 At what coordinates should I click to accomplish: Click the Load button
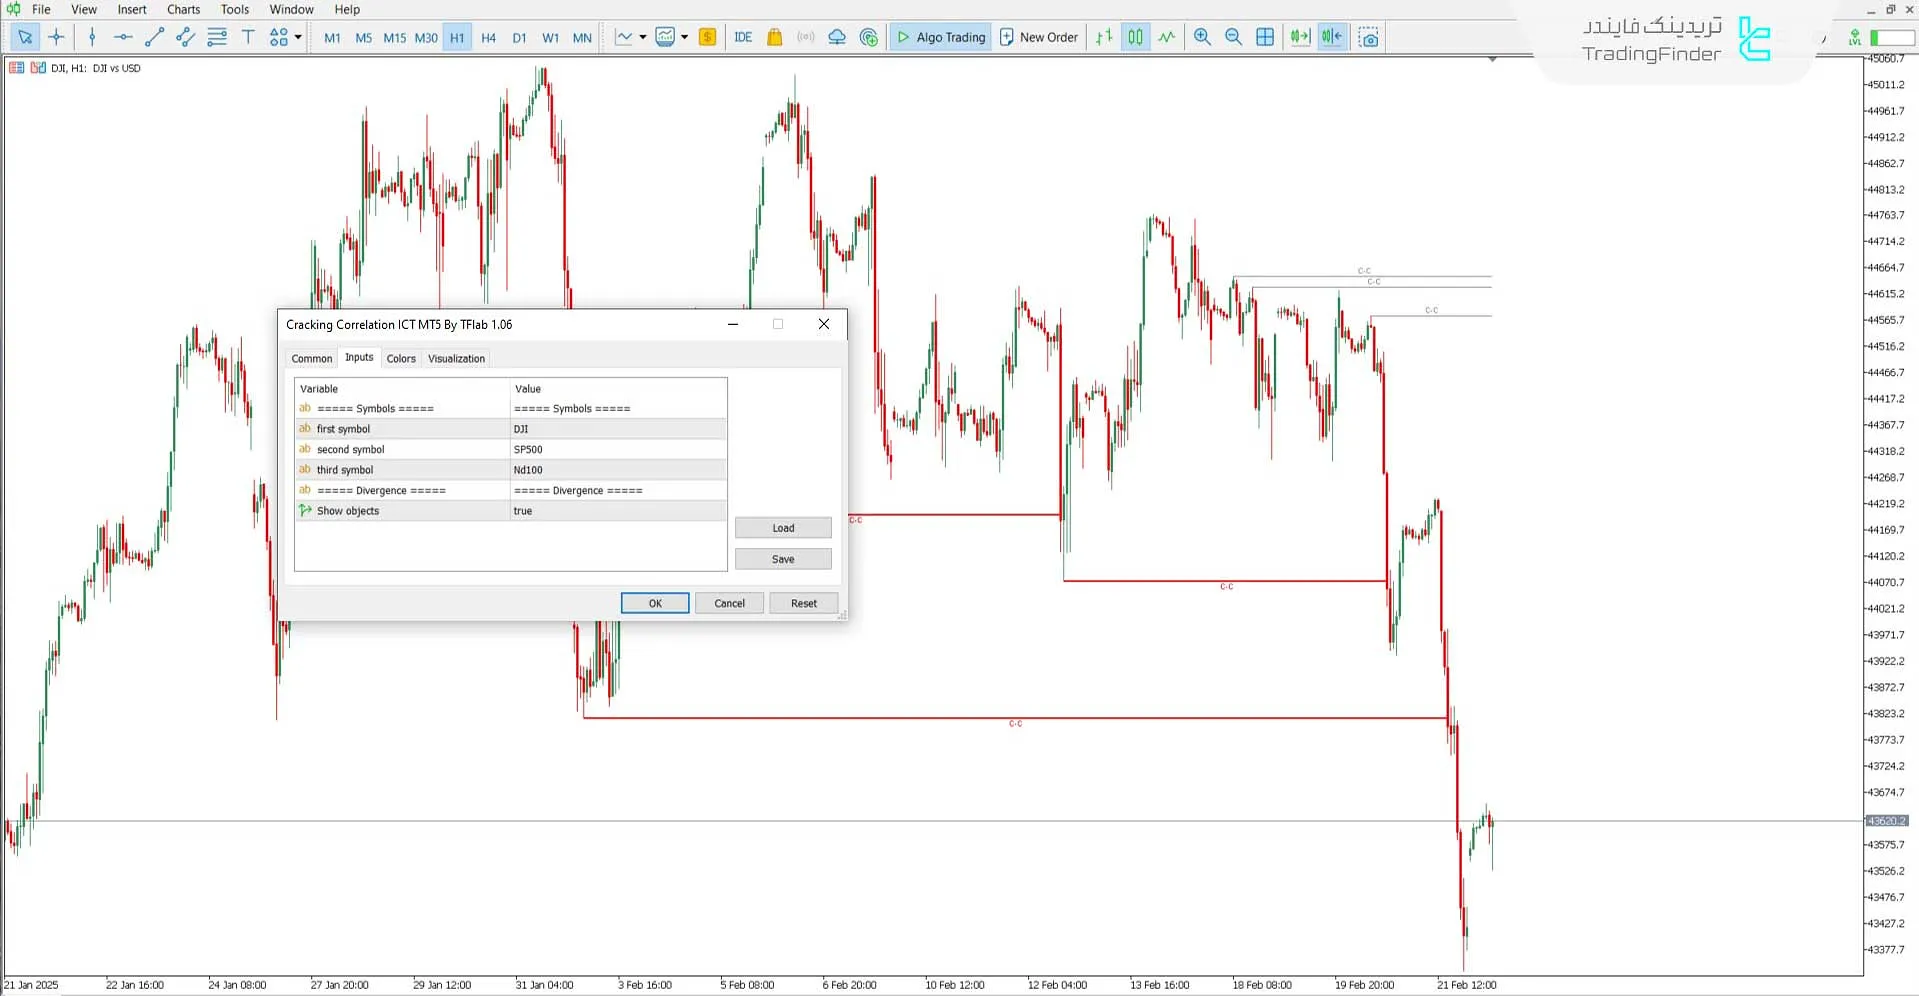[783, 527]
